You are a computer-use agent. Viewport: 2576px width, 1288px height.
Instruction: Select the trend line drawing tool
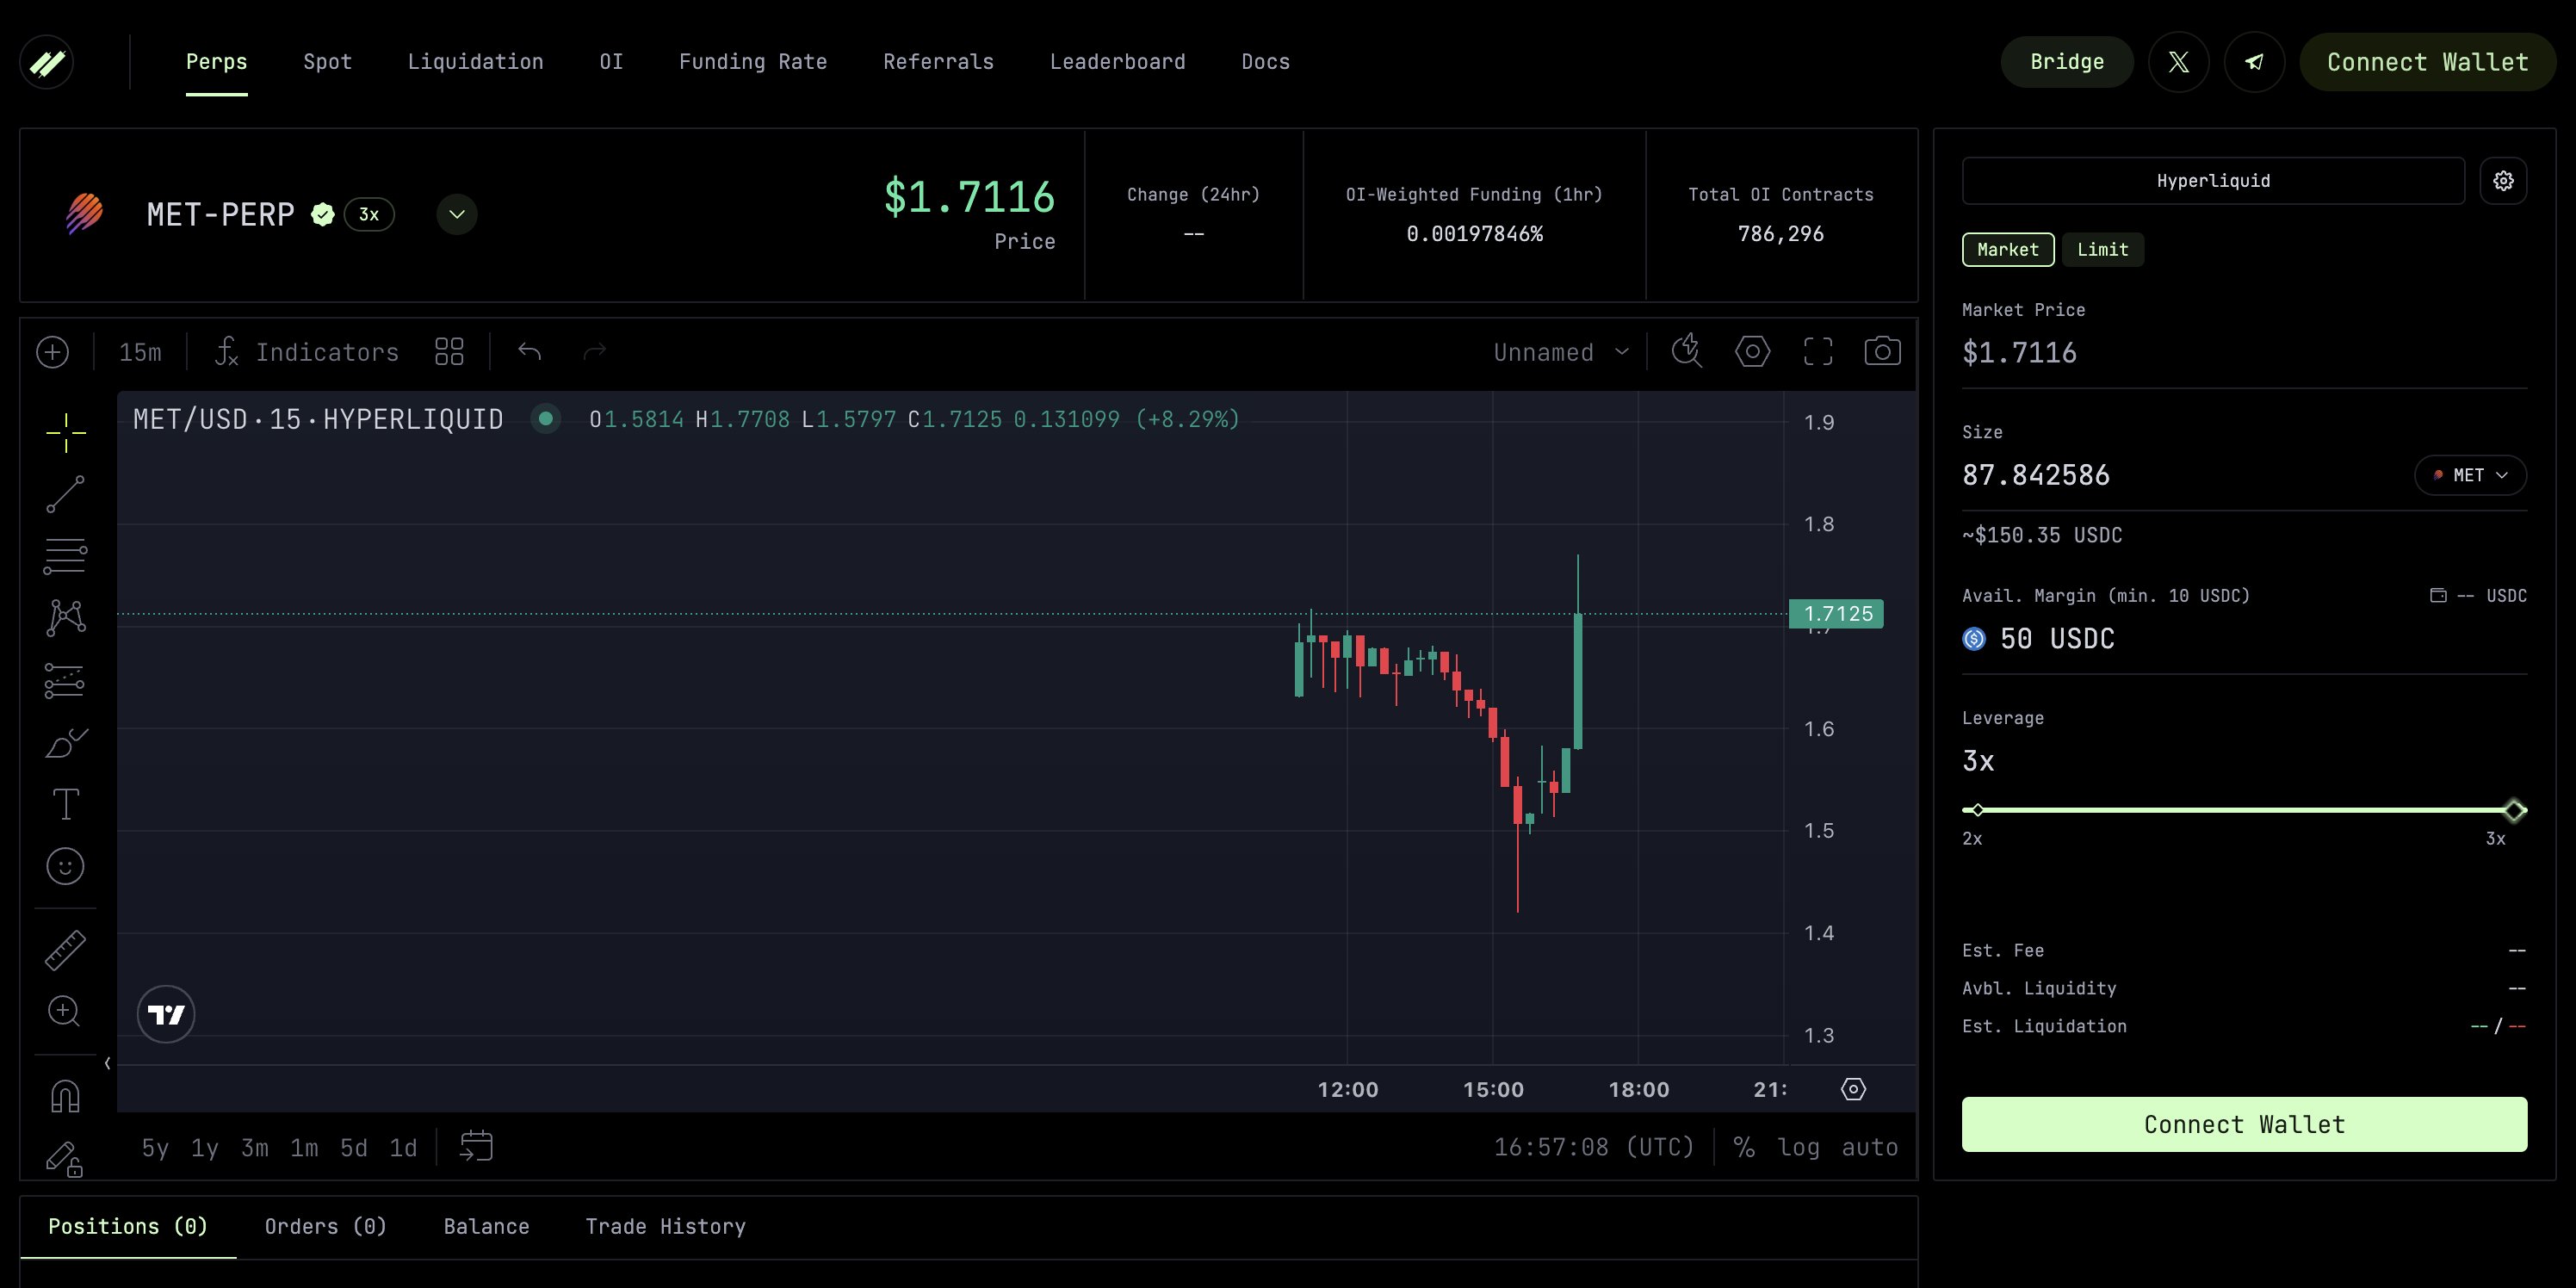click(x=65, y=495)
